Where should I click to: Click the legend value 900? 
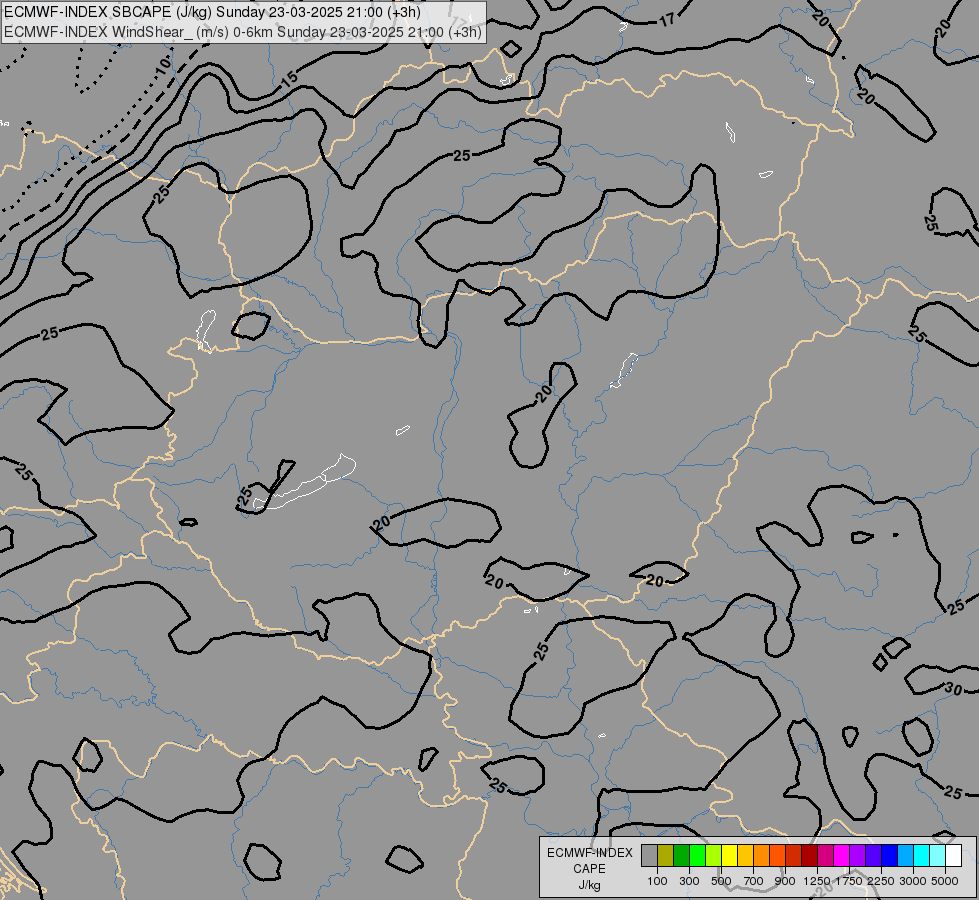(785, 881)
